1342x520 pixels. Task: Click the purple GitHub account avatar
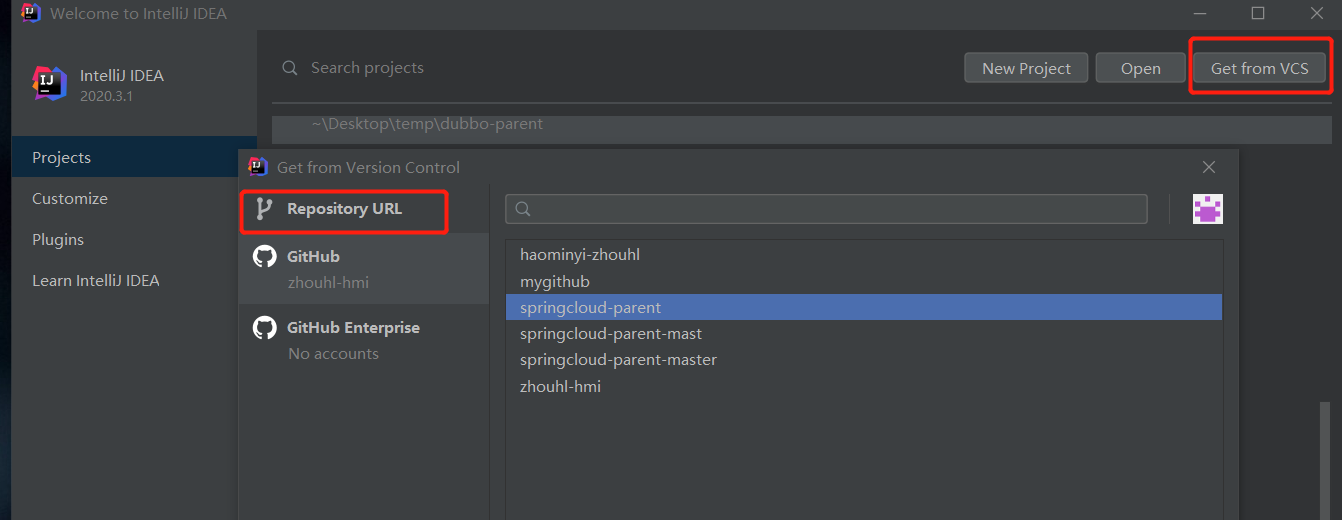coord(1208,209)
